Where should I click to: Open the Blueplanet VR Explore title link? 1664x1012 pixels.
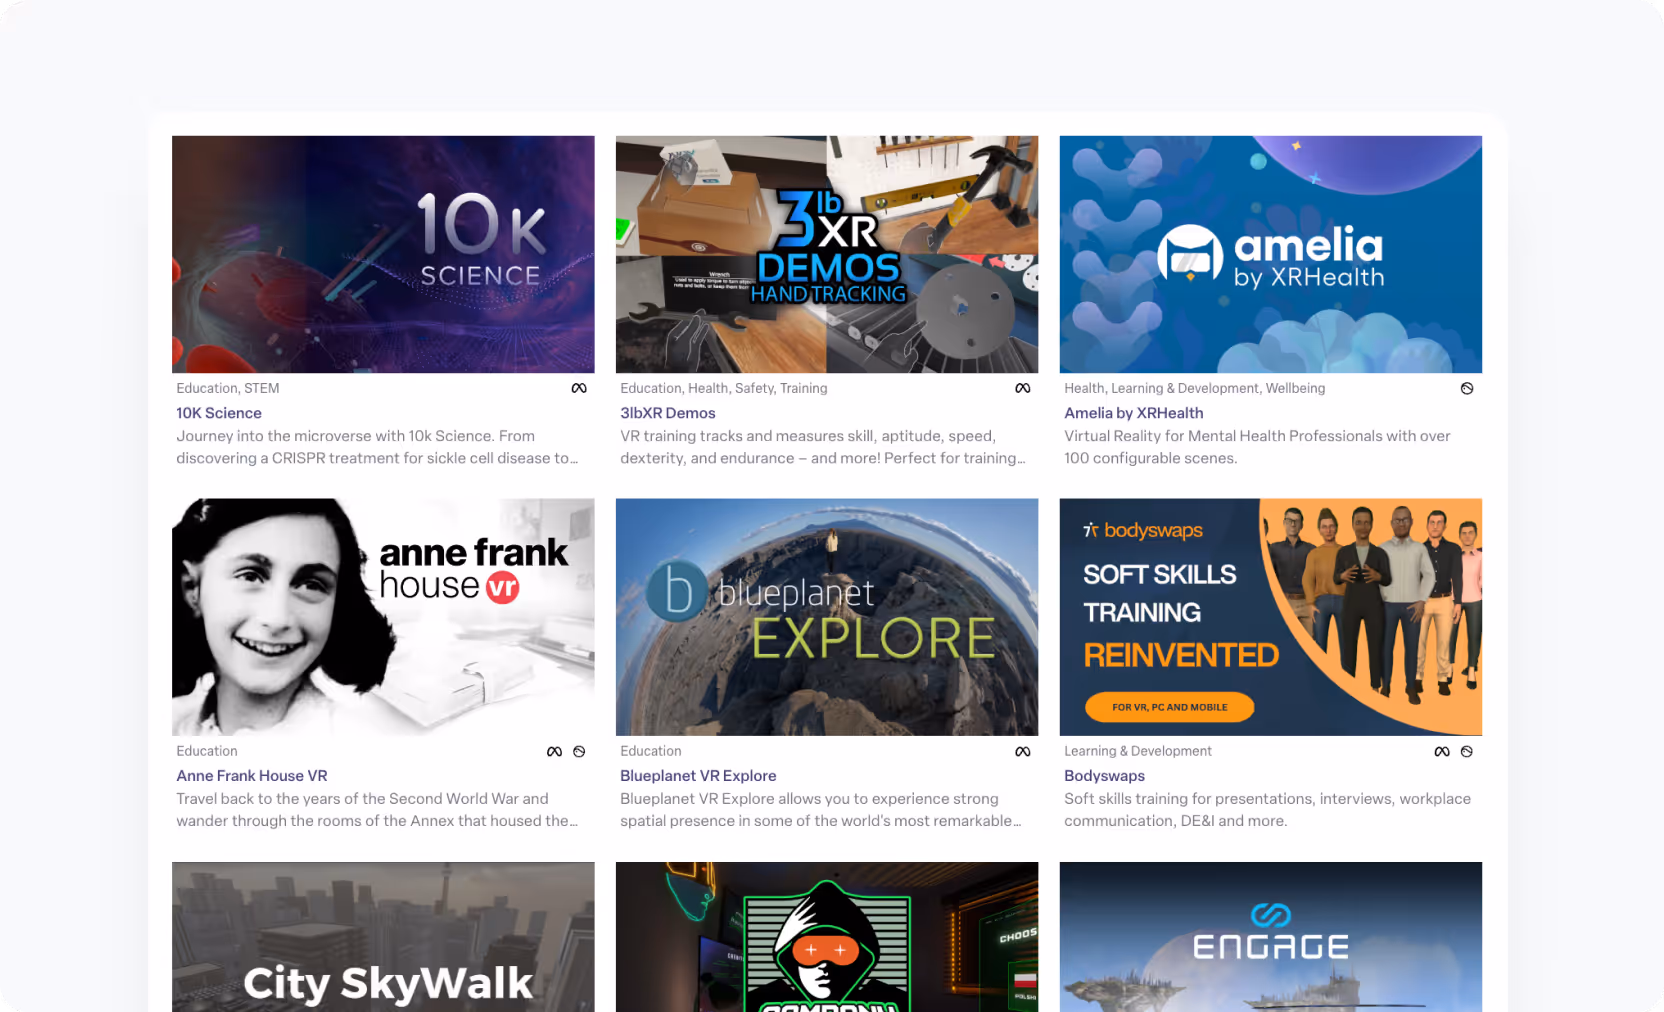698,776
